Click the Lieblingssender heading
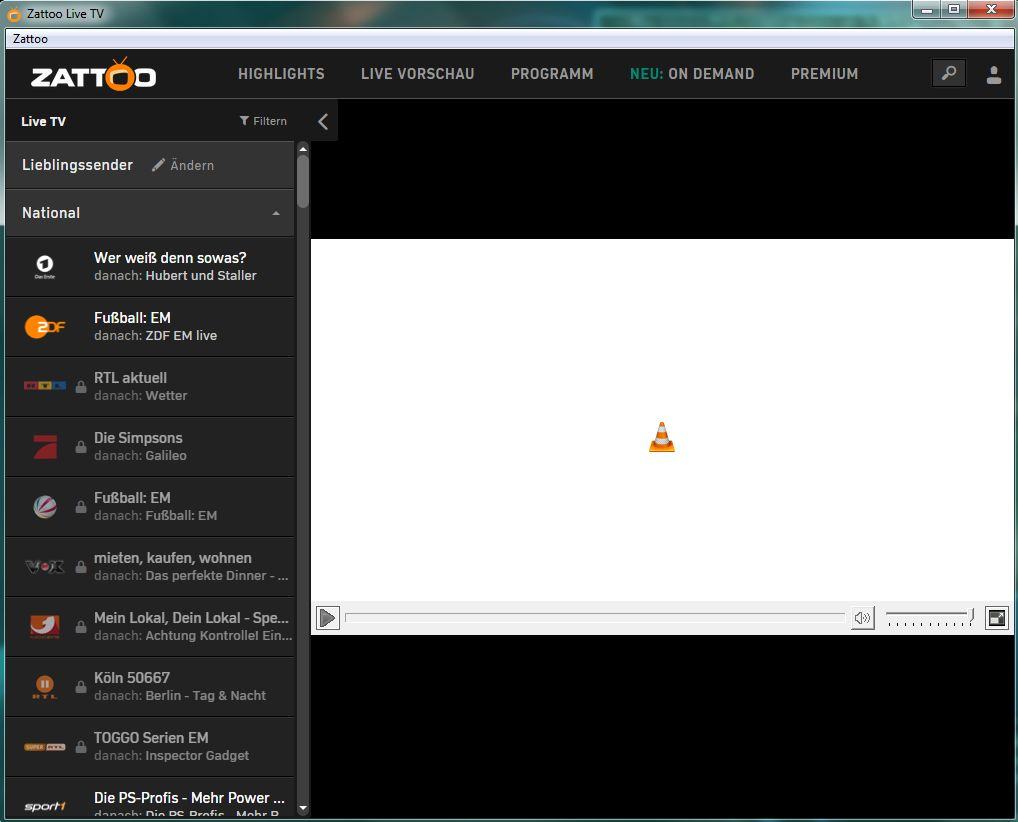The width and height of the screenshot is (1018, 822). pos(77,165)
